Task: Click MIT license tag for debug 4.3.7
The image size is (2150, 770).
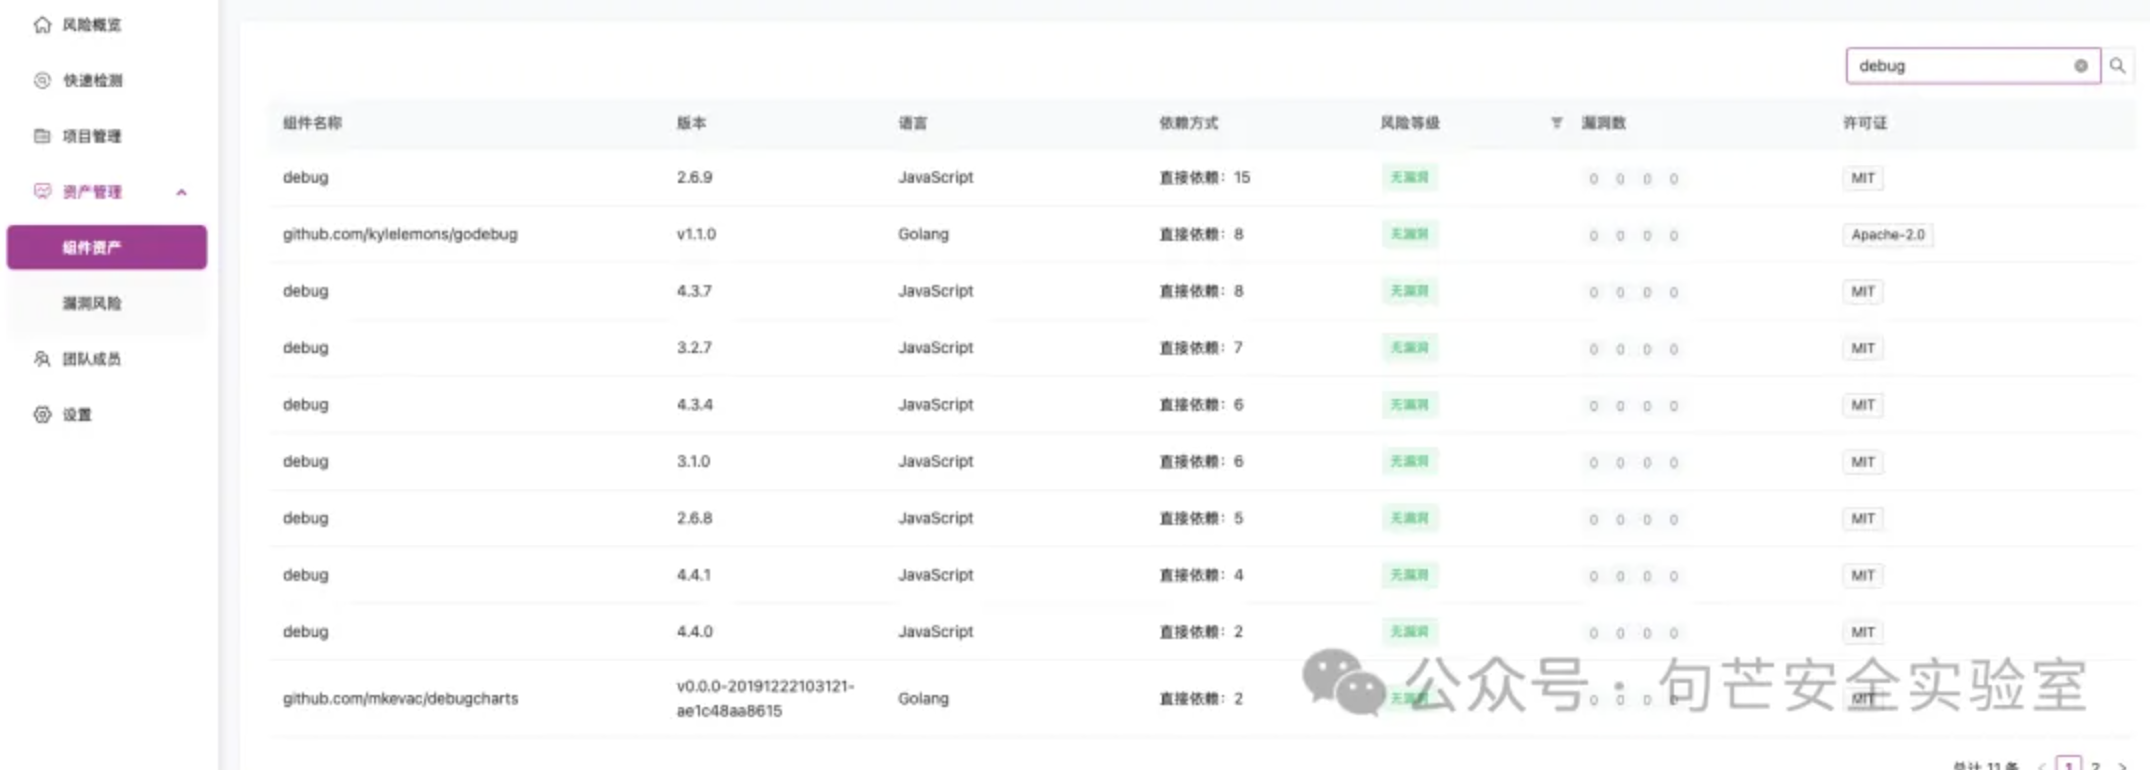Action: click(1862, 292)
